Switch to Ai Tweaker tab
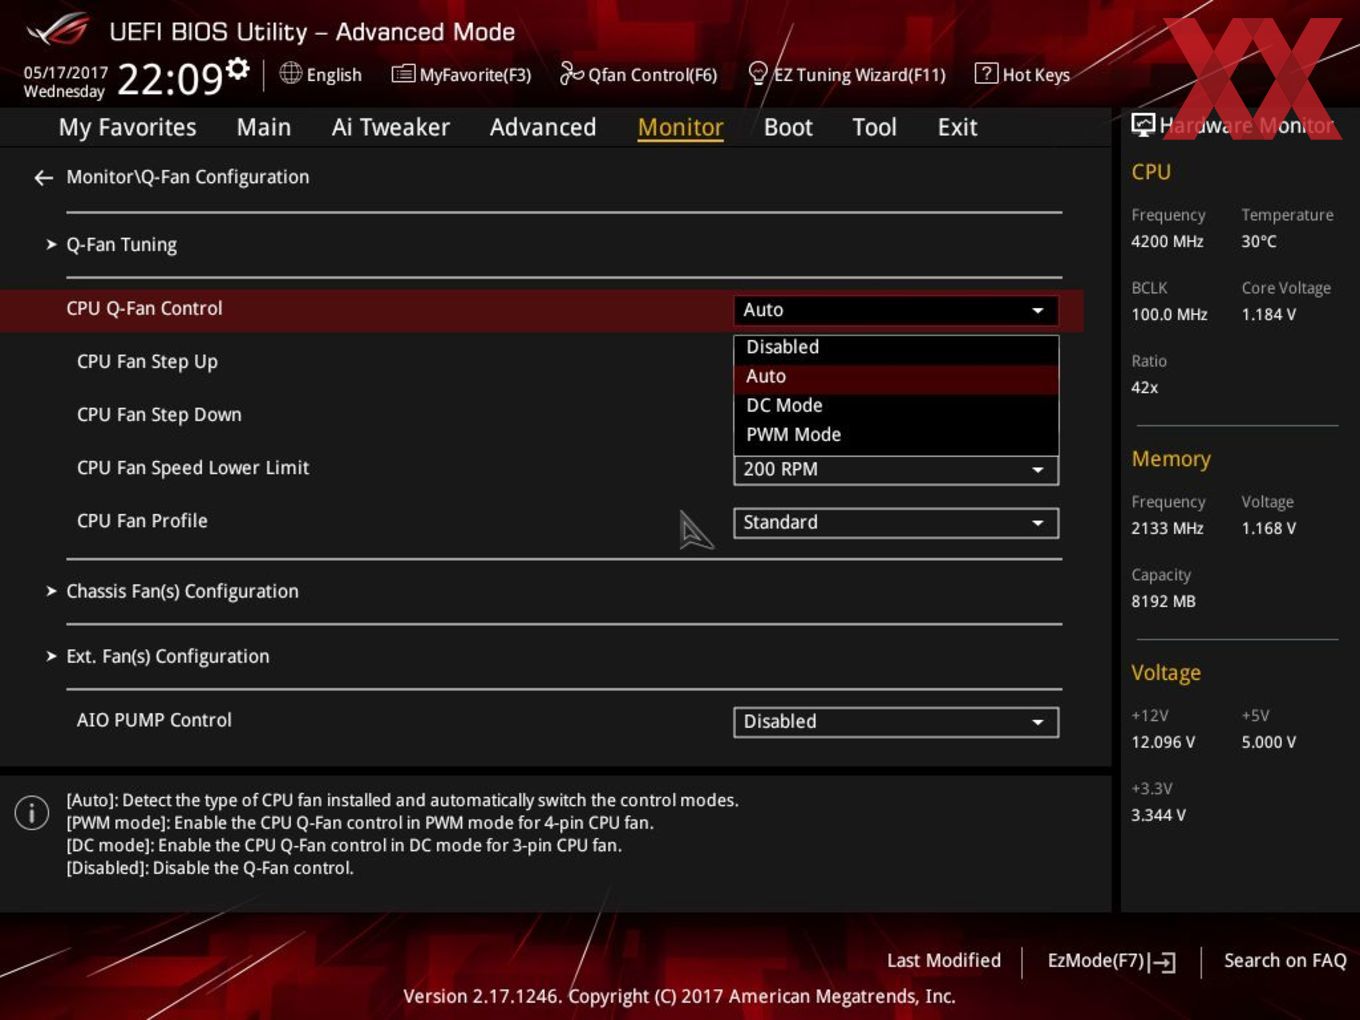Screen dimensions: 1360x1020 click(x=390, y=127)
